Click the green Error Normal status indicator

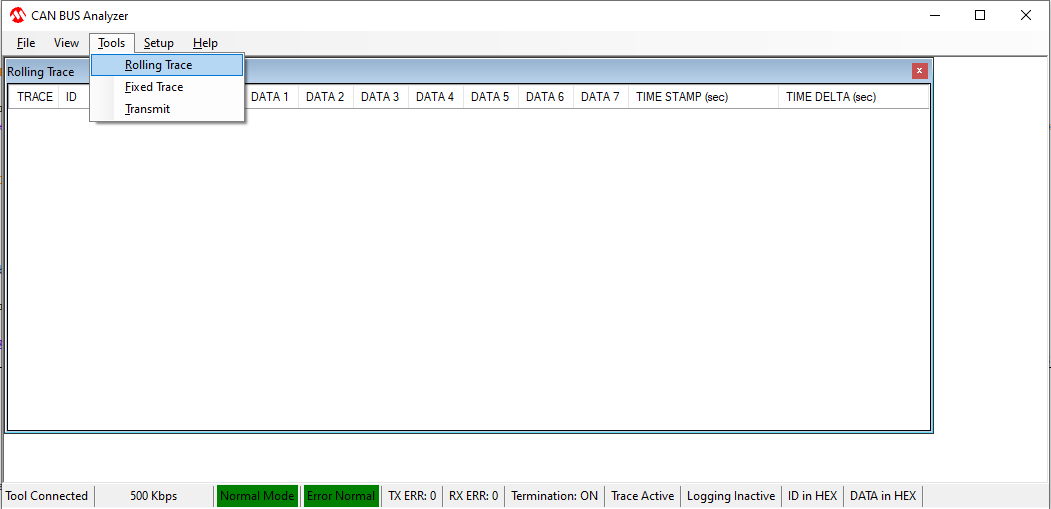[341, 496]
